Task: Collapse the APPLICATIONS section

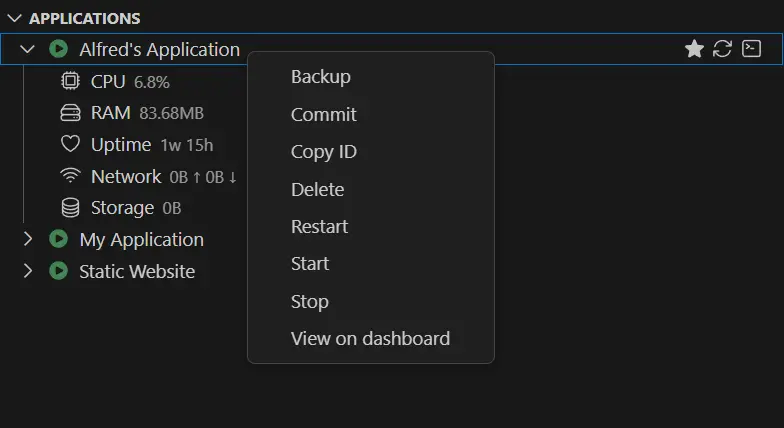Action: coord(14,18)
